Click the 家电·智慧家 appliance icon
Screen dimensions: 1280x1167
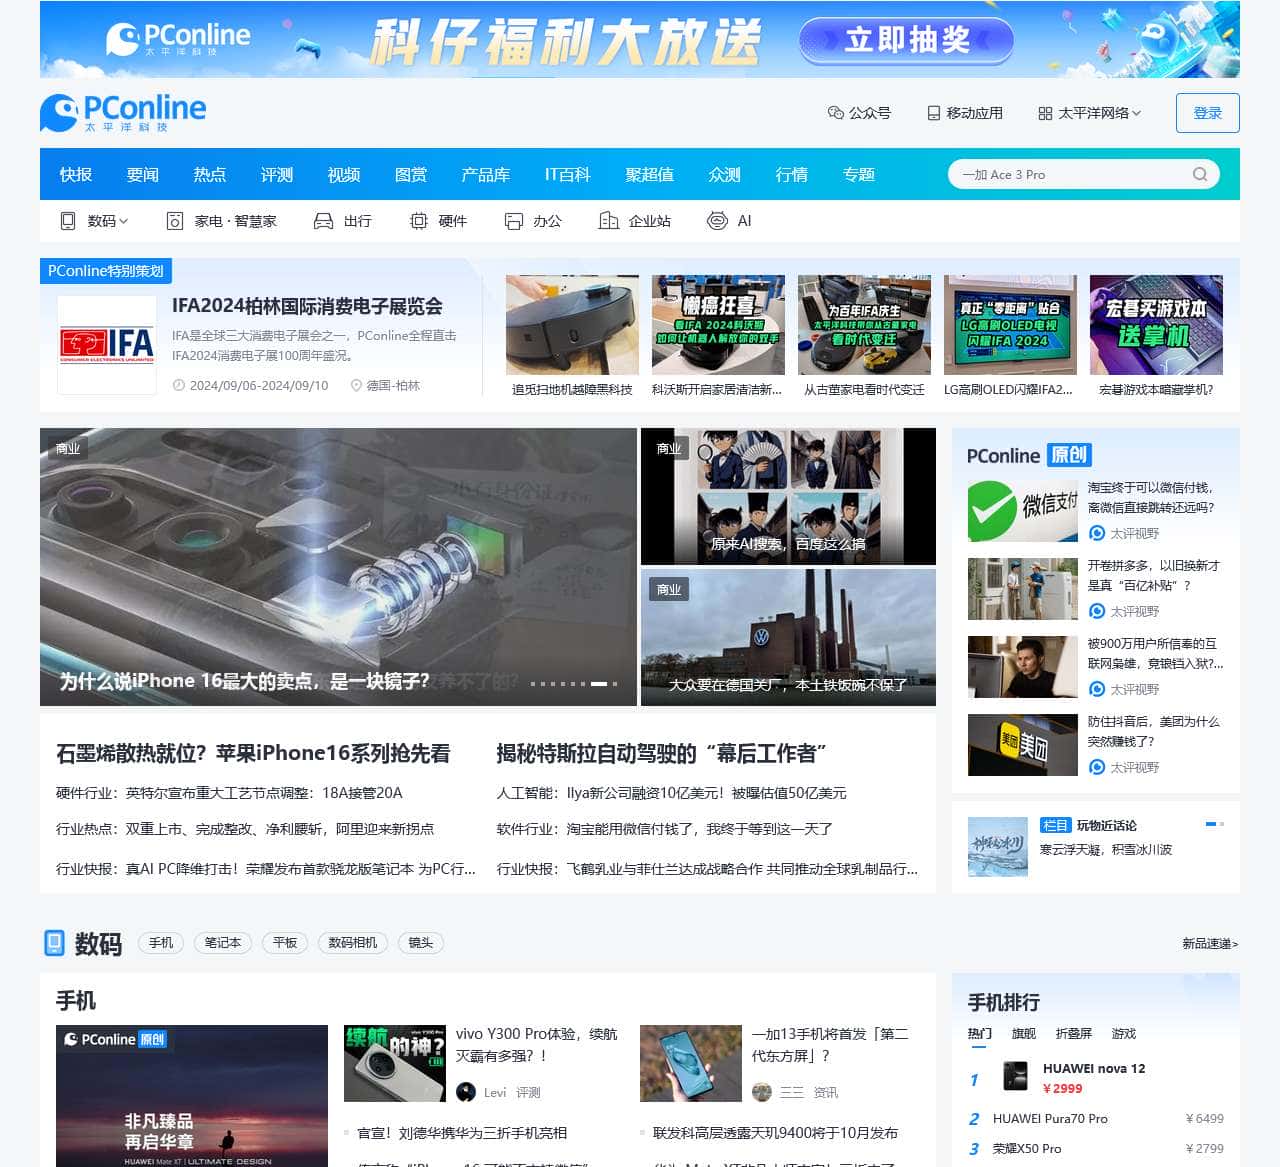point(175,221)
